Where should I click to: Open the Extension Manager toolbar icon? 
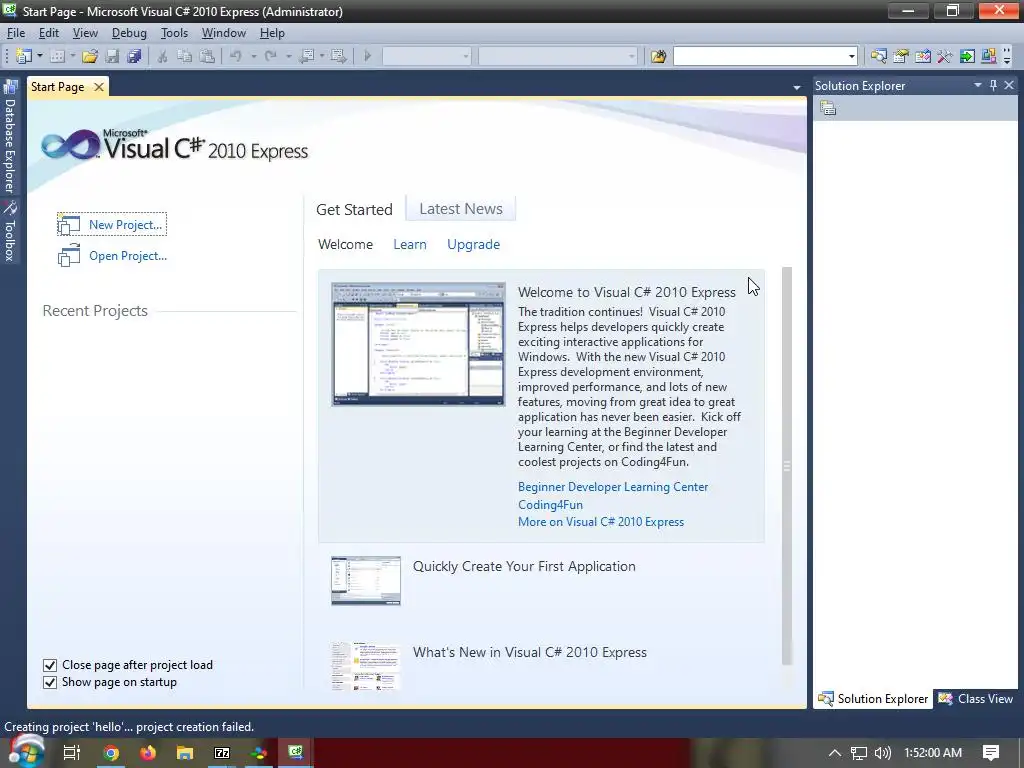(x=989, y=56)
